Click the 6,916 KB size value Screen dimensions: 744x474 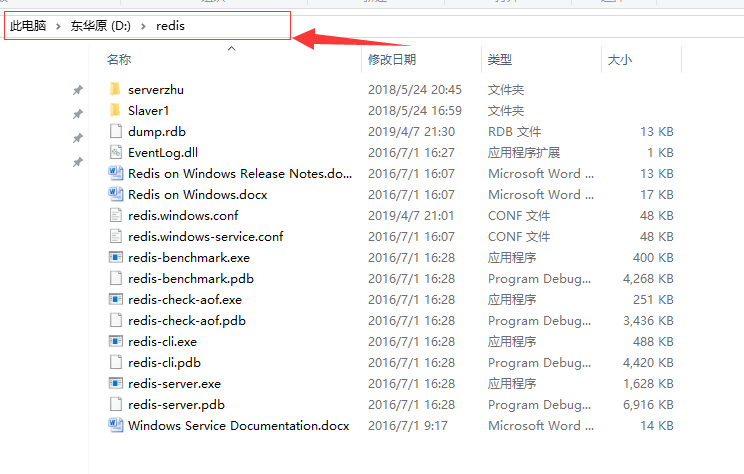(x=648, y=404)
